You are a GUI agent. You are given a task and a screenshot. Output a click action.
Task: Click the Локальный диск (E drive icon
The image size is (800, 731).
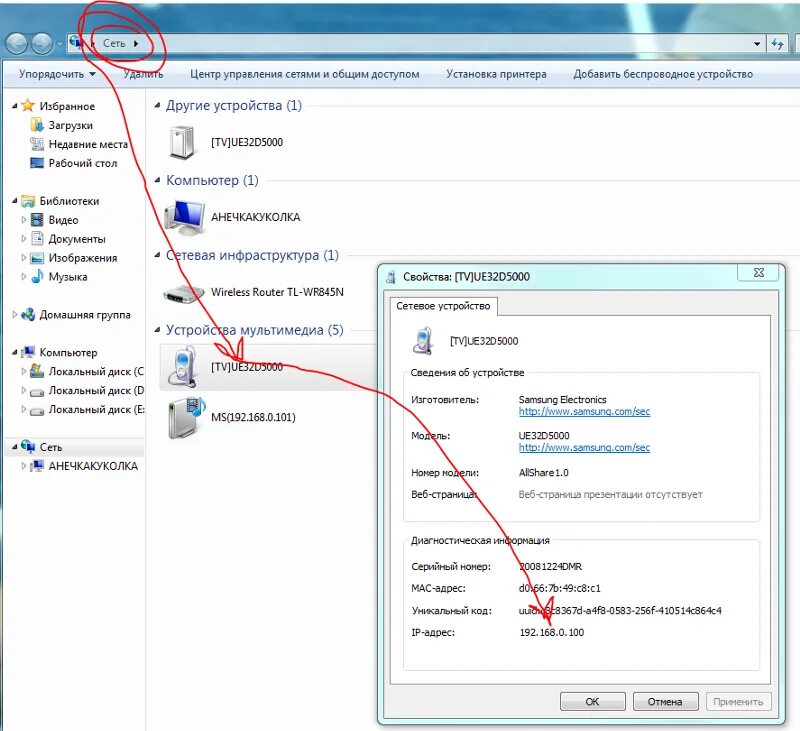[37, 411]
